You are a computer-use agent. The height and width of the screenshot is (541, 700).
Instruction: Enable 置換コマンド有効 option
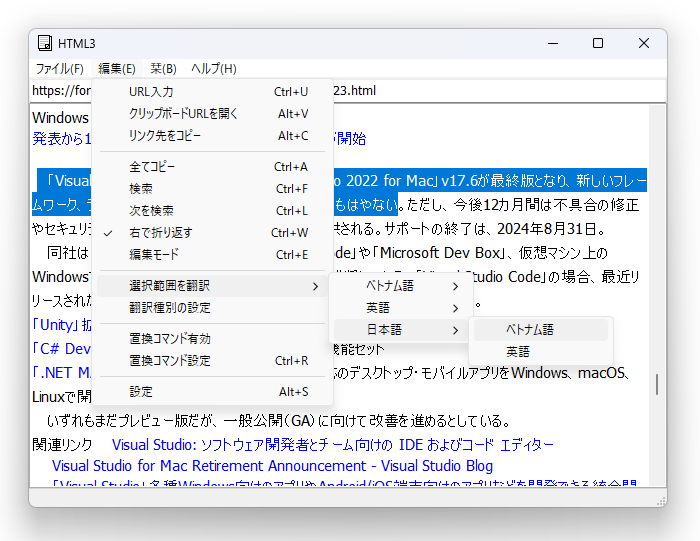tap(212, 339)
